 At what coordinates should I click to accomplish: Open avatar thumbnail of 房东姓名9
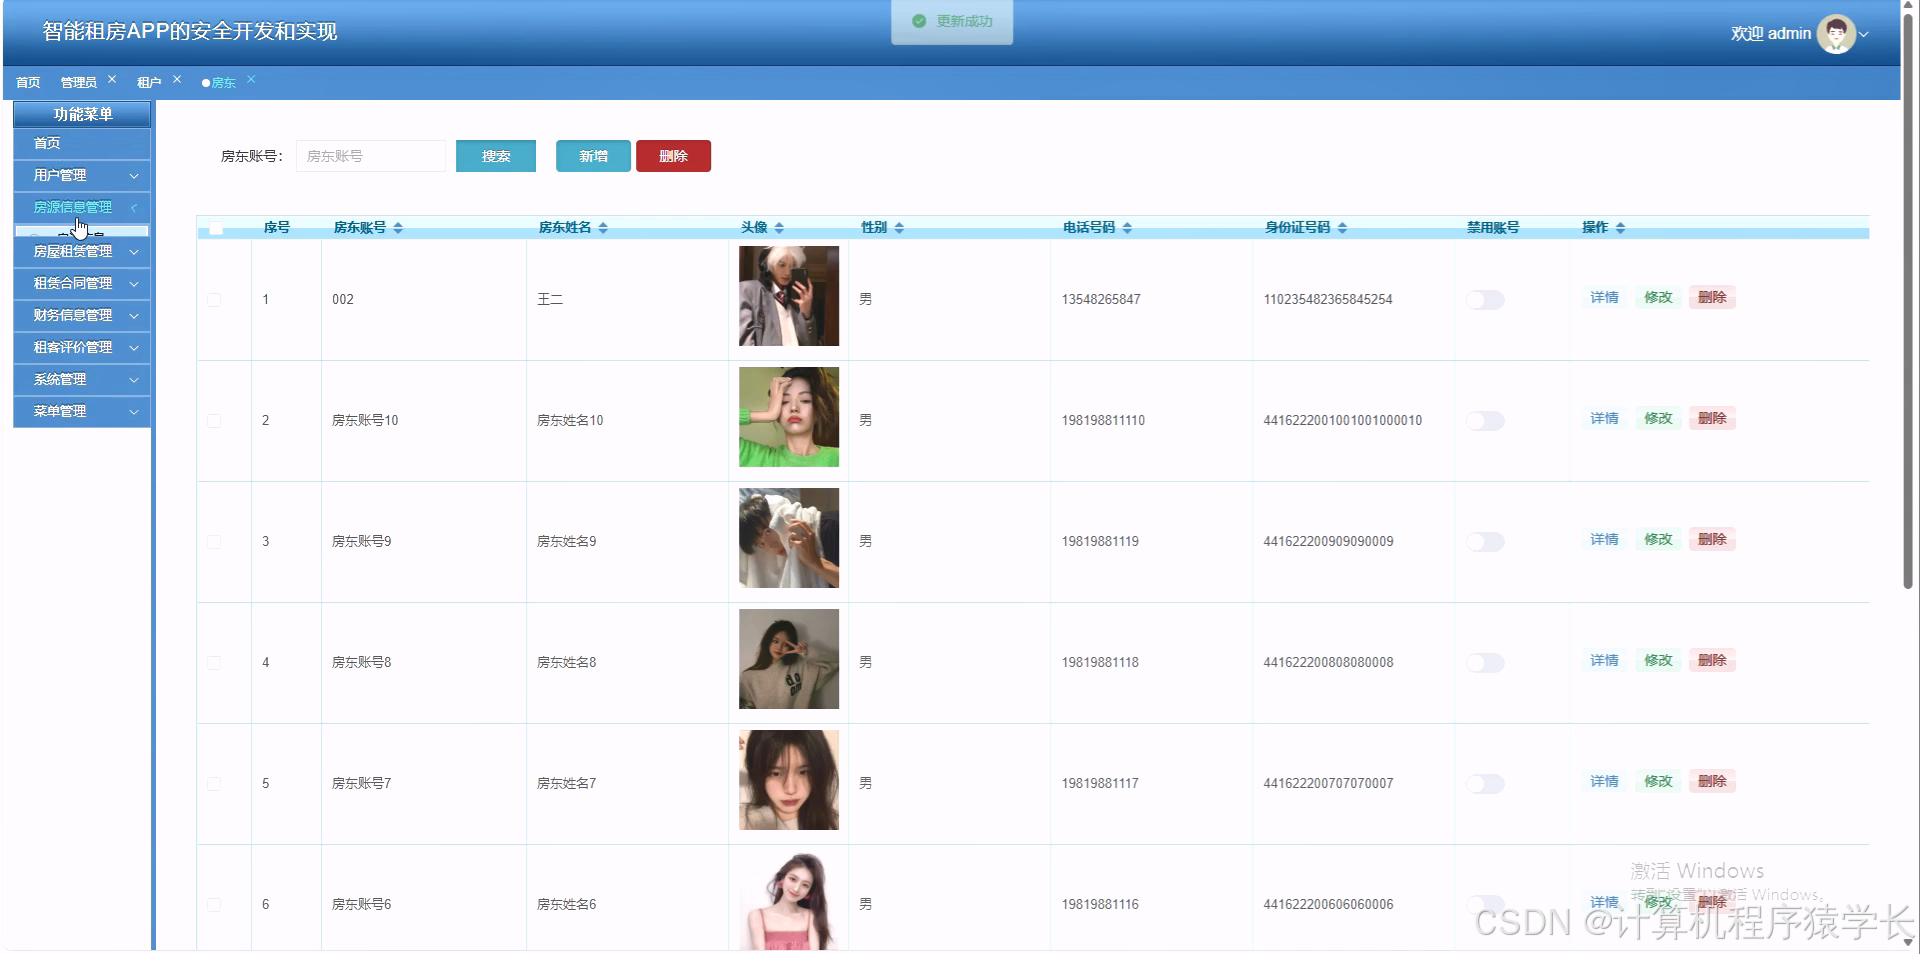789,538
